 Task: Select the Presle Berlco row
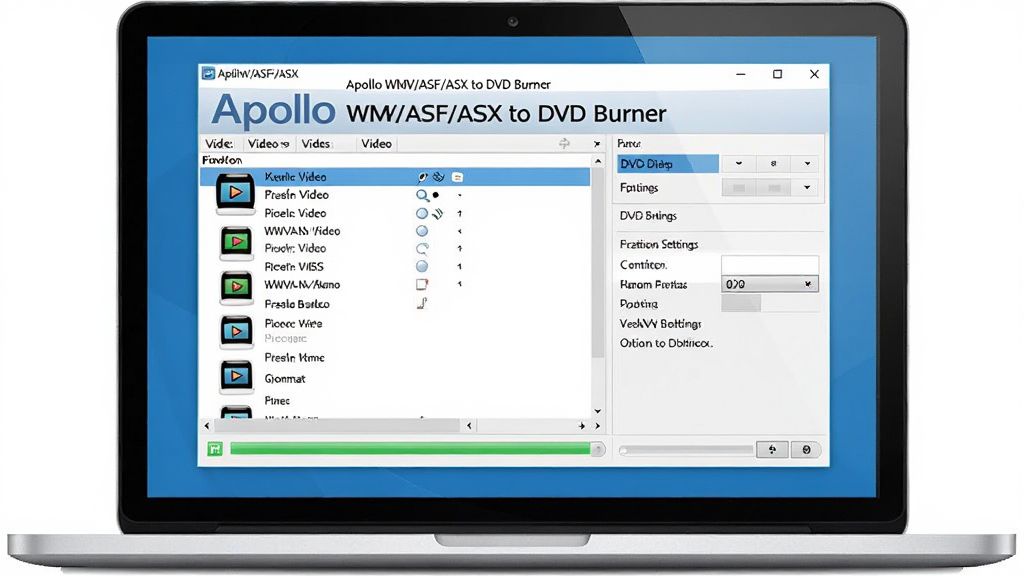(395, 304)
